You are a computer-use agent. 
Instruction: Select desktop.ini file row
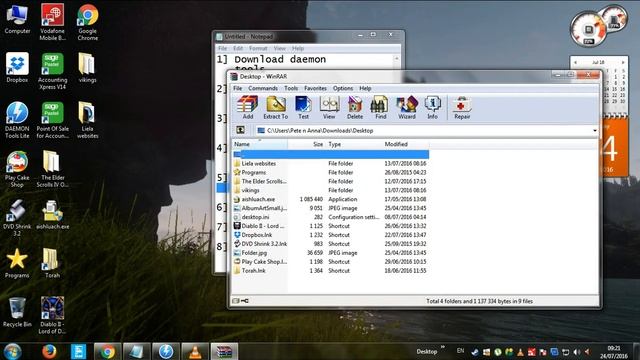point(331,217)
